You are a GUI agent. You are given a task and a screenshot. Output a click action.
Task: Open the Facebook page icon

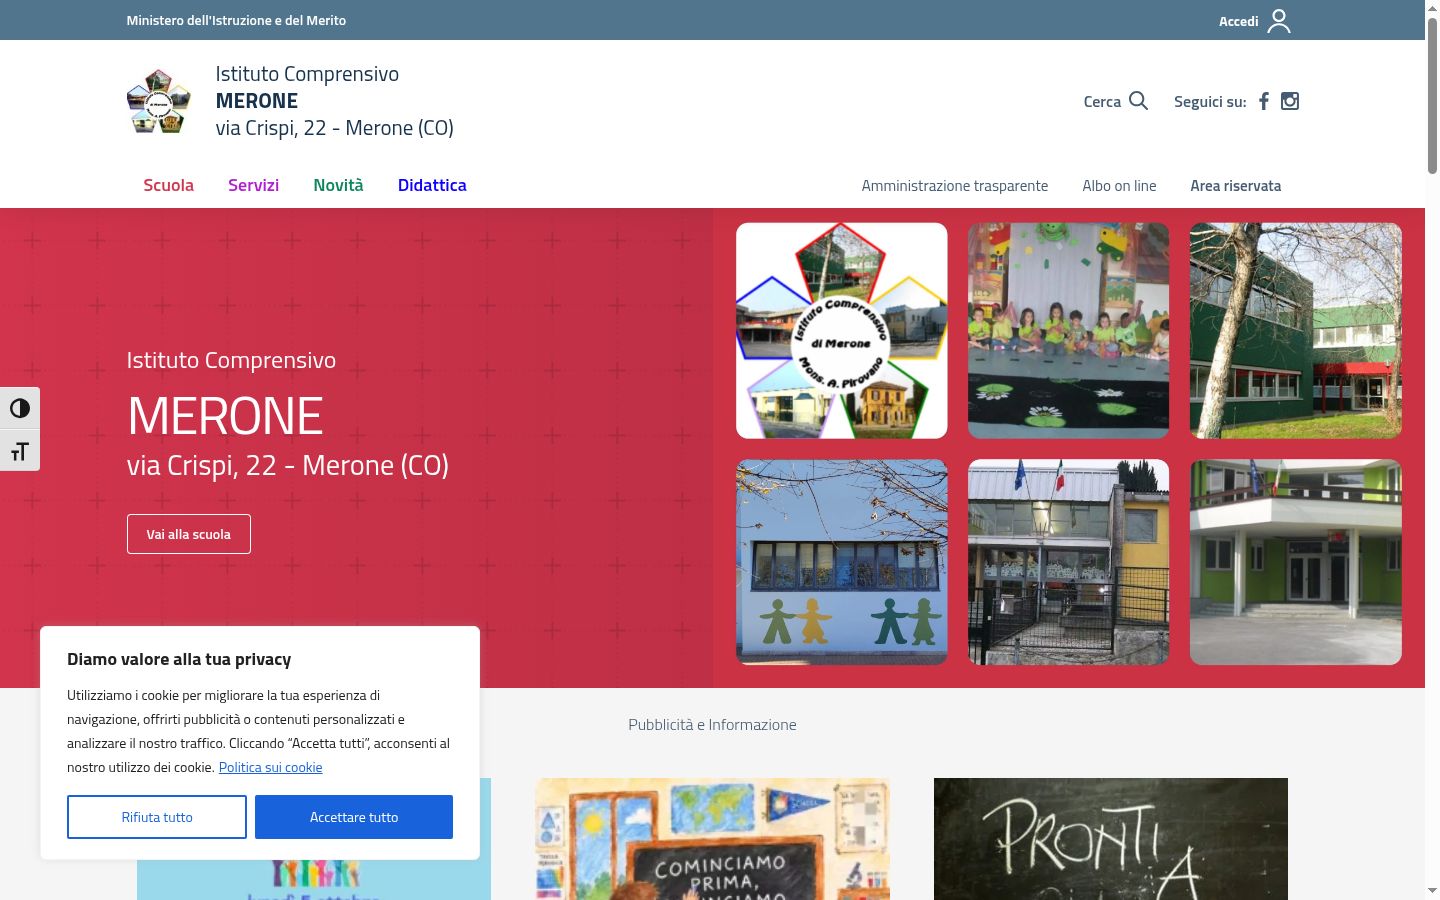1264,101
